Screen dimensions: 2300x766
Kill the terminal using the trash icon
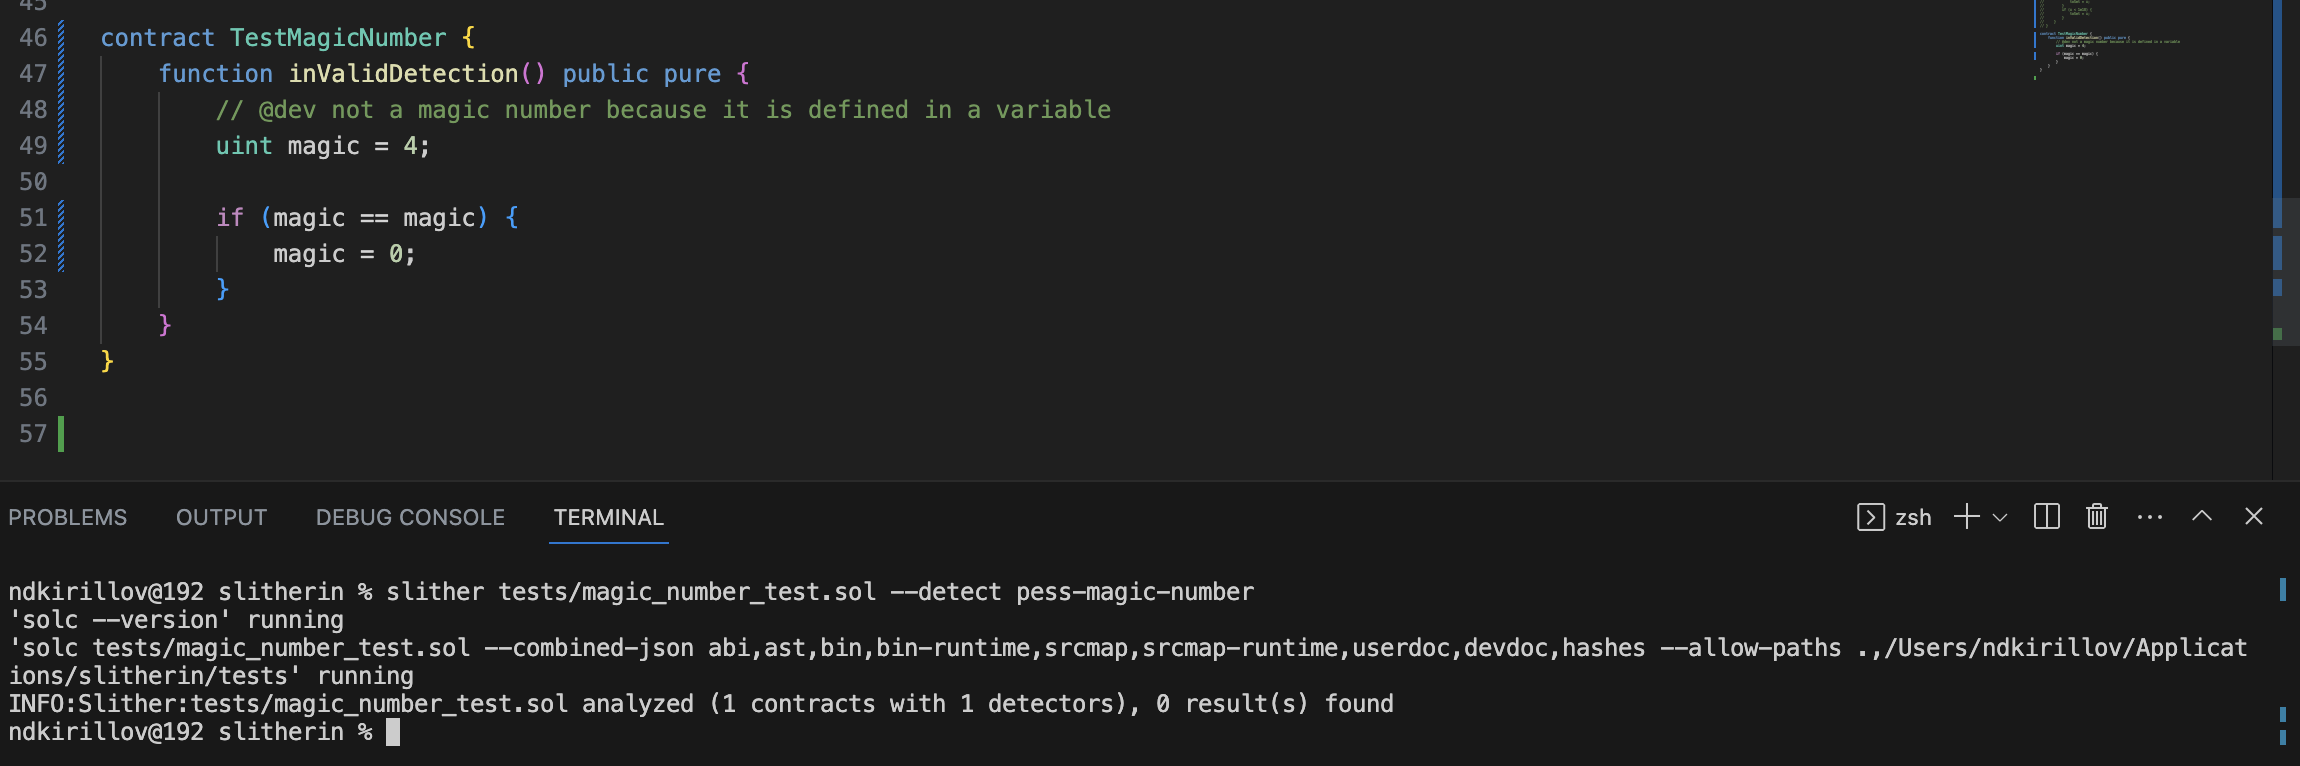(x=2096, y=517)
